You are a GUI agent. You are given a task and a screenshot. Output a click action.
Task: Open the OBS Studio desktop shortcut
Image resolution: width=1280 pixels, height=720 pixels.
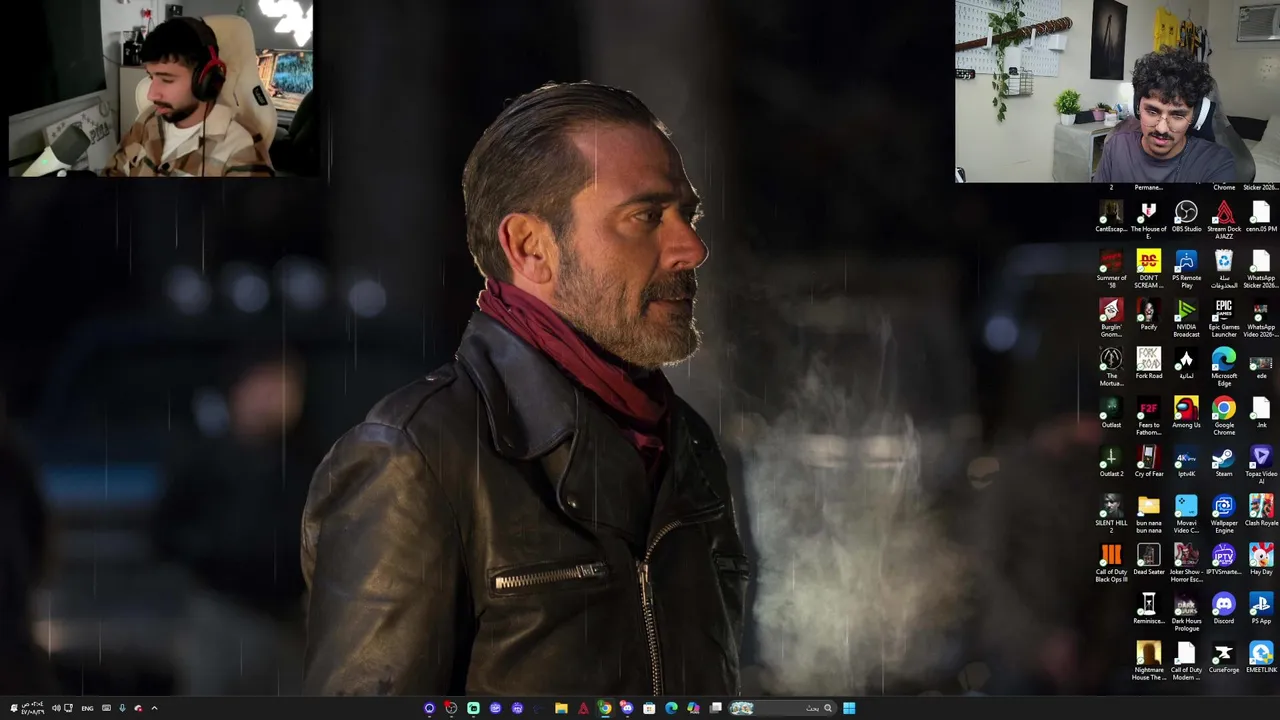1186,217
